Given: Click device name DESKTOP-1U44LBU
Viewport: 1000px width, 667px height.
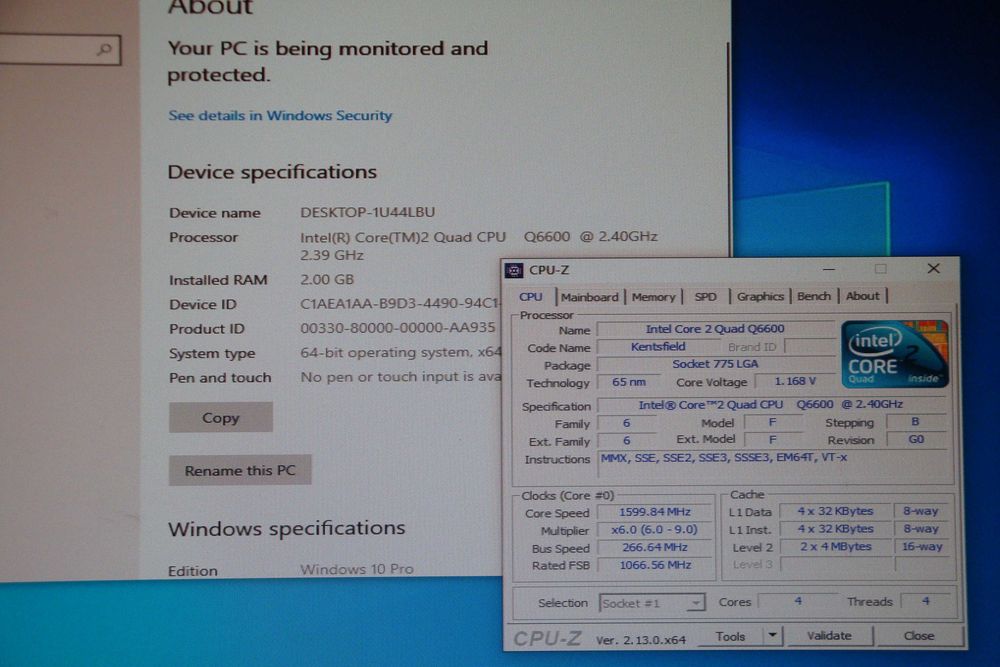Looking at the screenshot, I should point(367,212).
